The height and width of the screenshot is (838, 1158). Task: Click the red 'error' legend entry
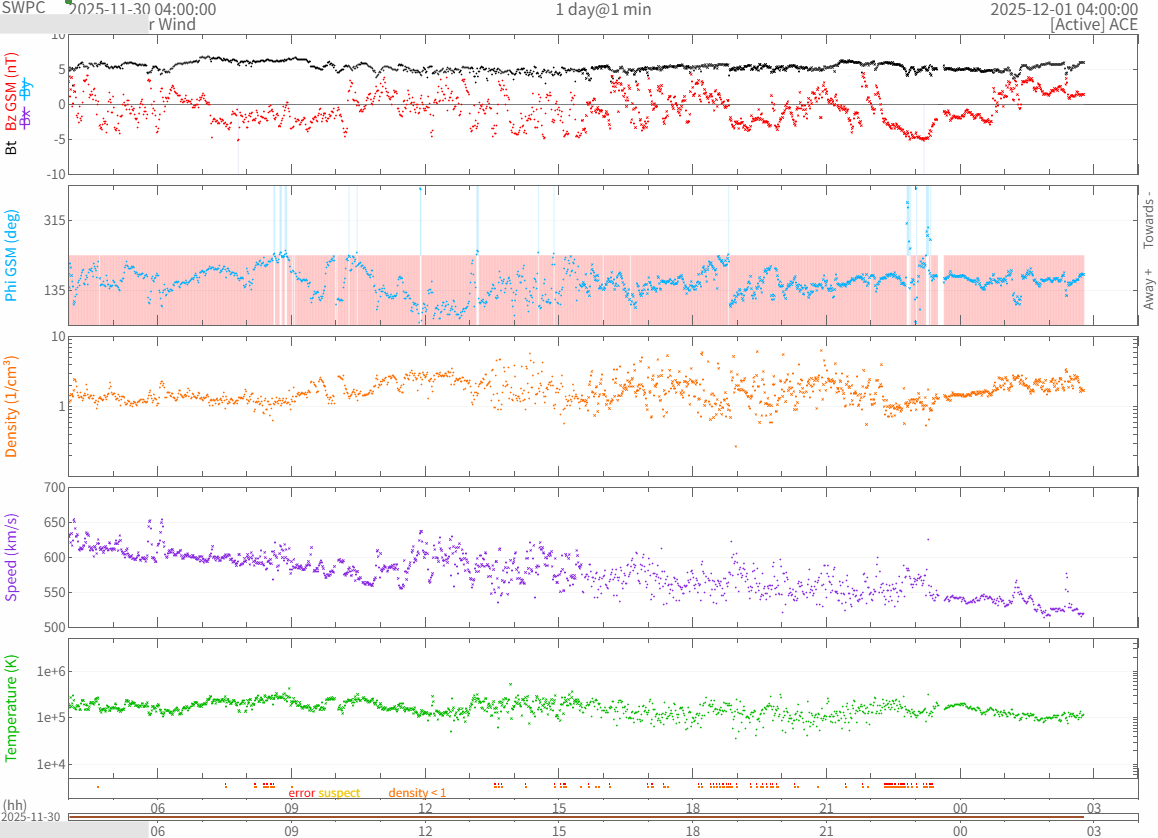coord(301,793)
